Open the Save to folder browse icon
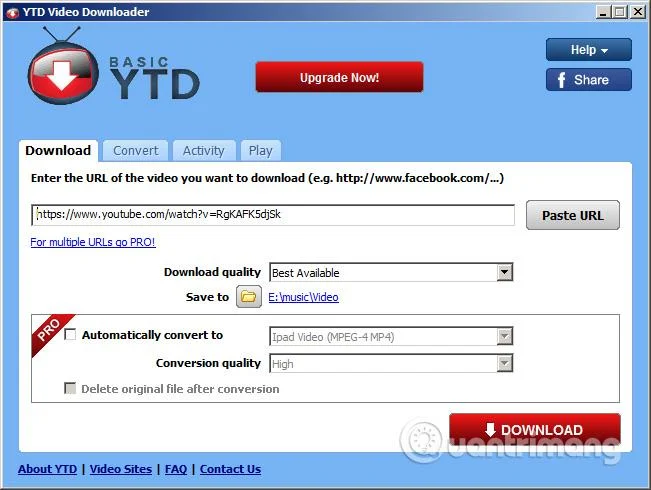Image resolution: width=651 pixels, height=490 pixels. (249, 296)
